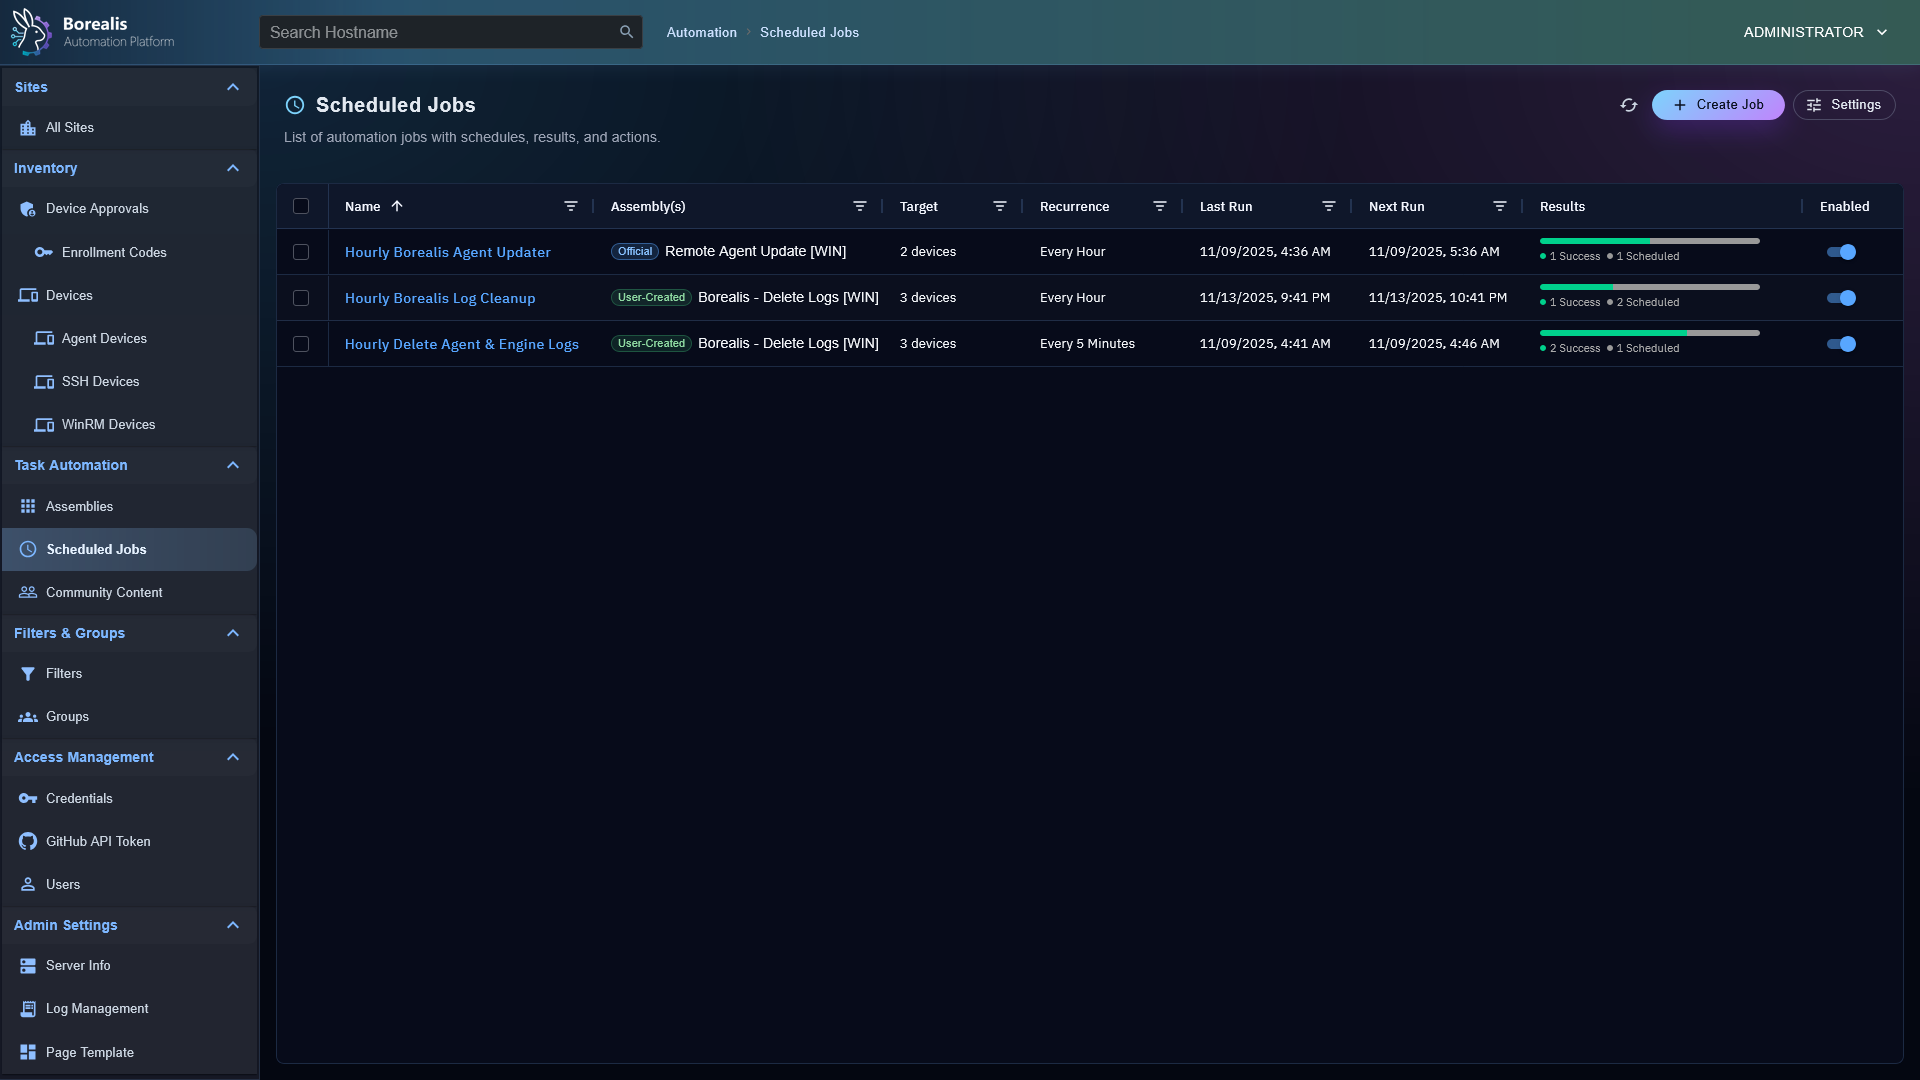Open the Next Run column filter icon
The height and width of the screenshot is (1080, 1920).
(1499, 206)
